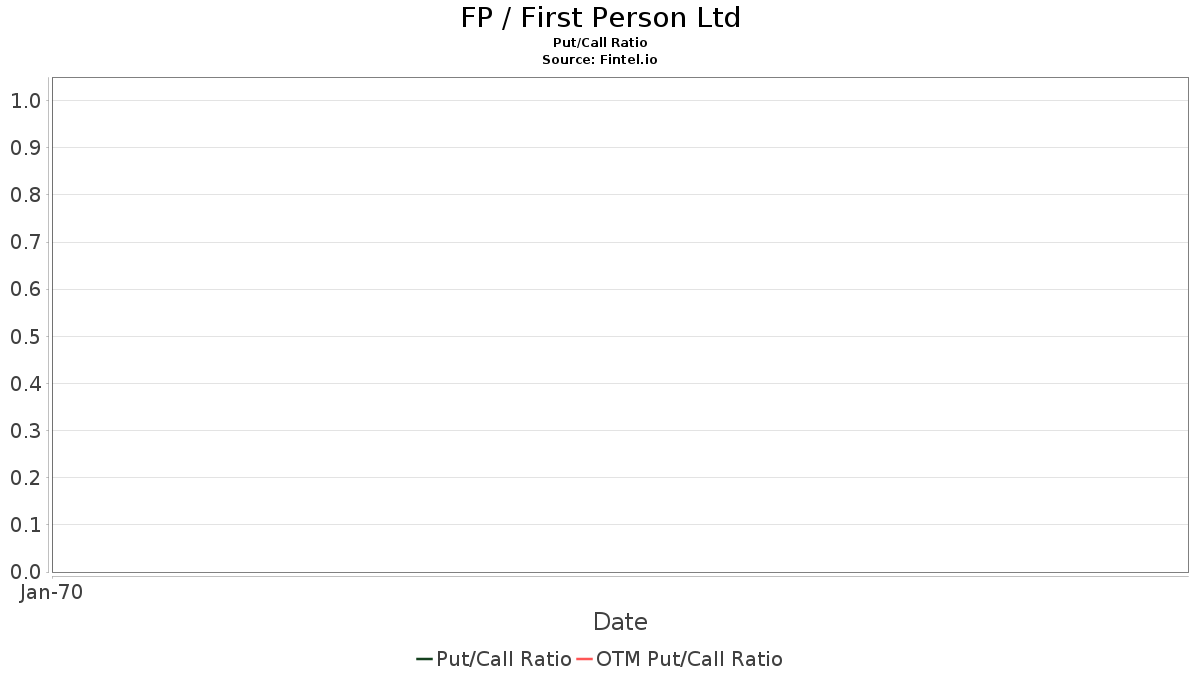Click the 0.9 y-axis label
The image size is (1200, 675).
25,148
